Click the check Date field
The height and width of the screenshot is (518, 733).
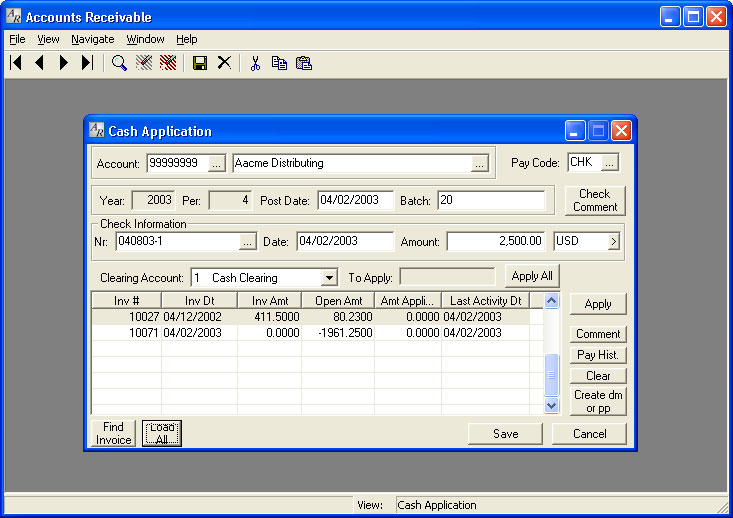click(345, 241)
